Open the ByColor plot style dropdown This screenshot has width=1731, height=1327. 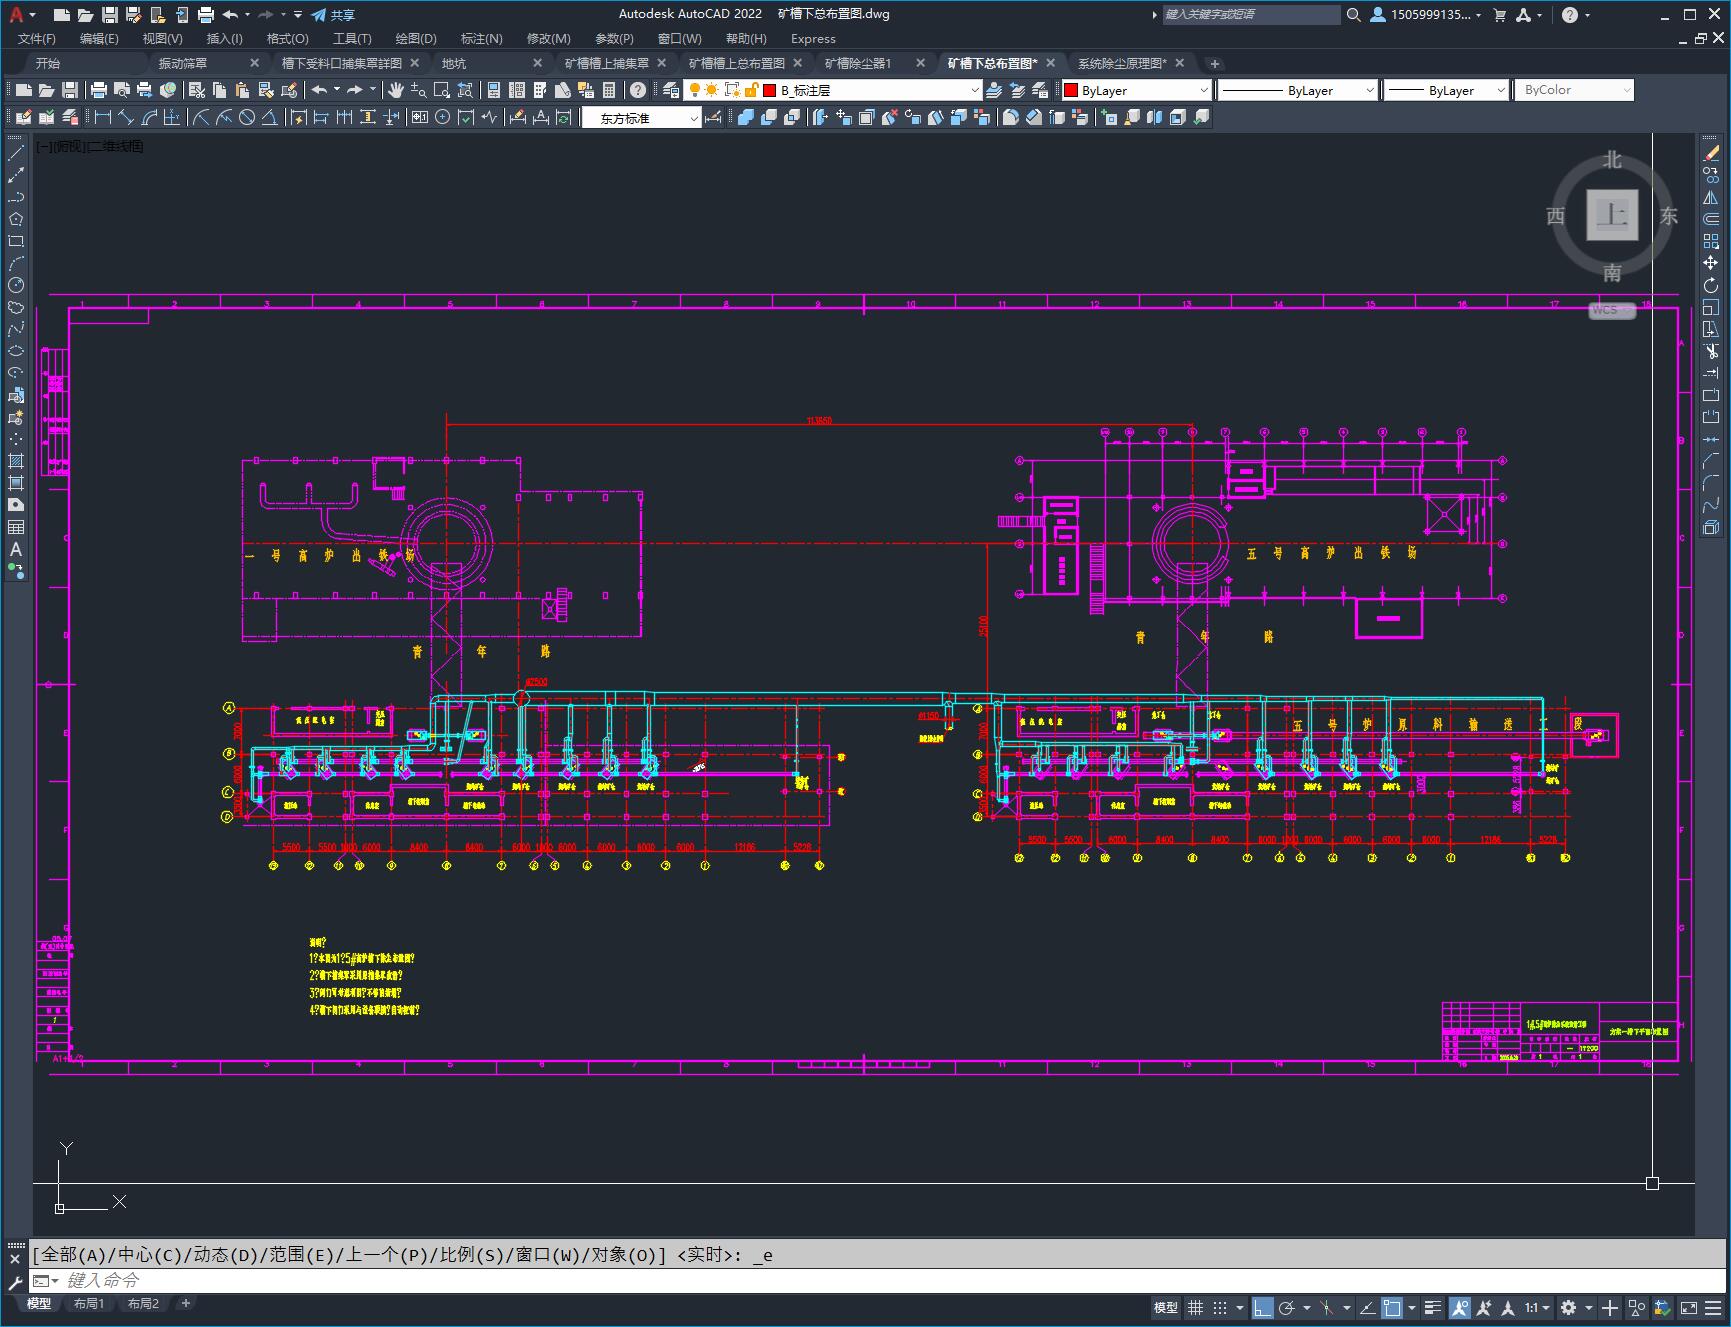(x=1574, y=90)
